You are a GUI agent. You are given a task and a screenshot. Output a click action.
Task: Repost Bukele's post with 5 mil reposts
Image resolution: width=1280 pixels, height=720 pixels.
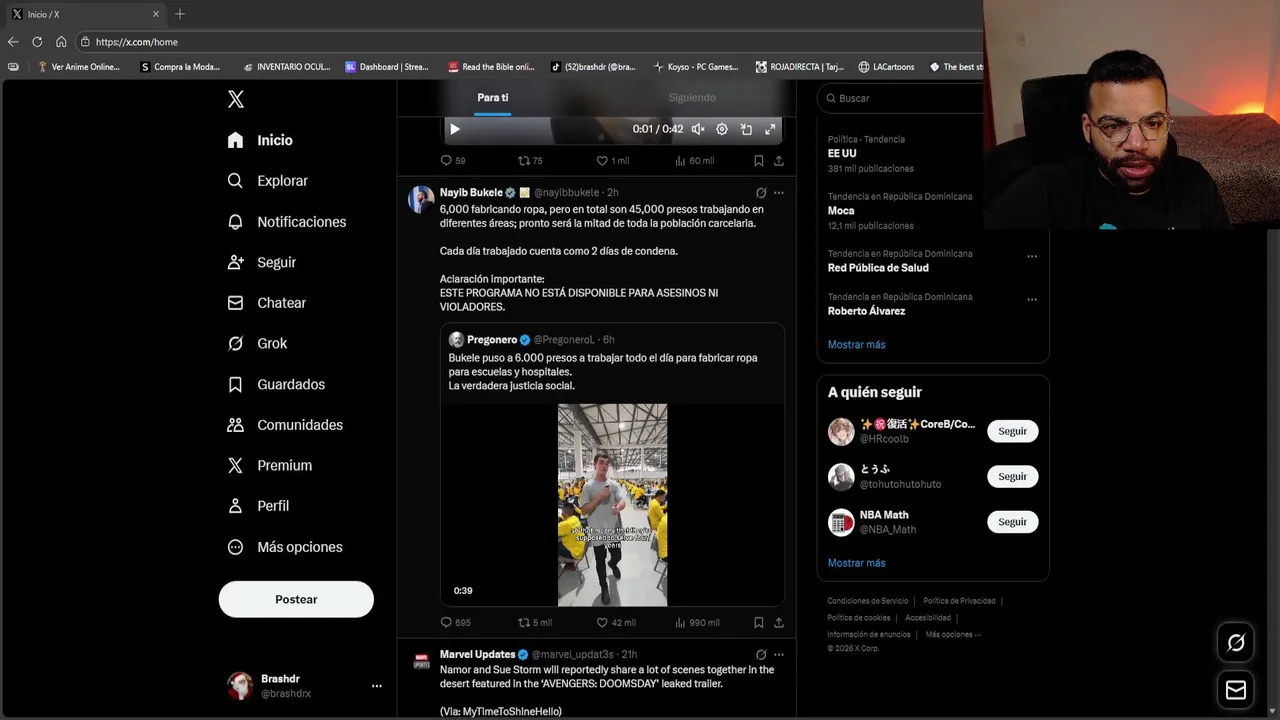pyautogui.click(x=535, y=622)
